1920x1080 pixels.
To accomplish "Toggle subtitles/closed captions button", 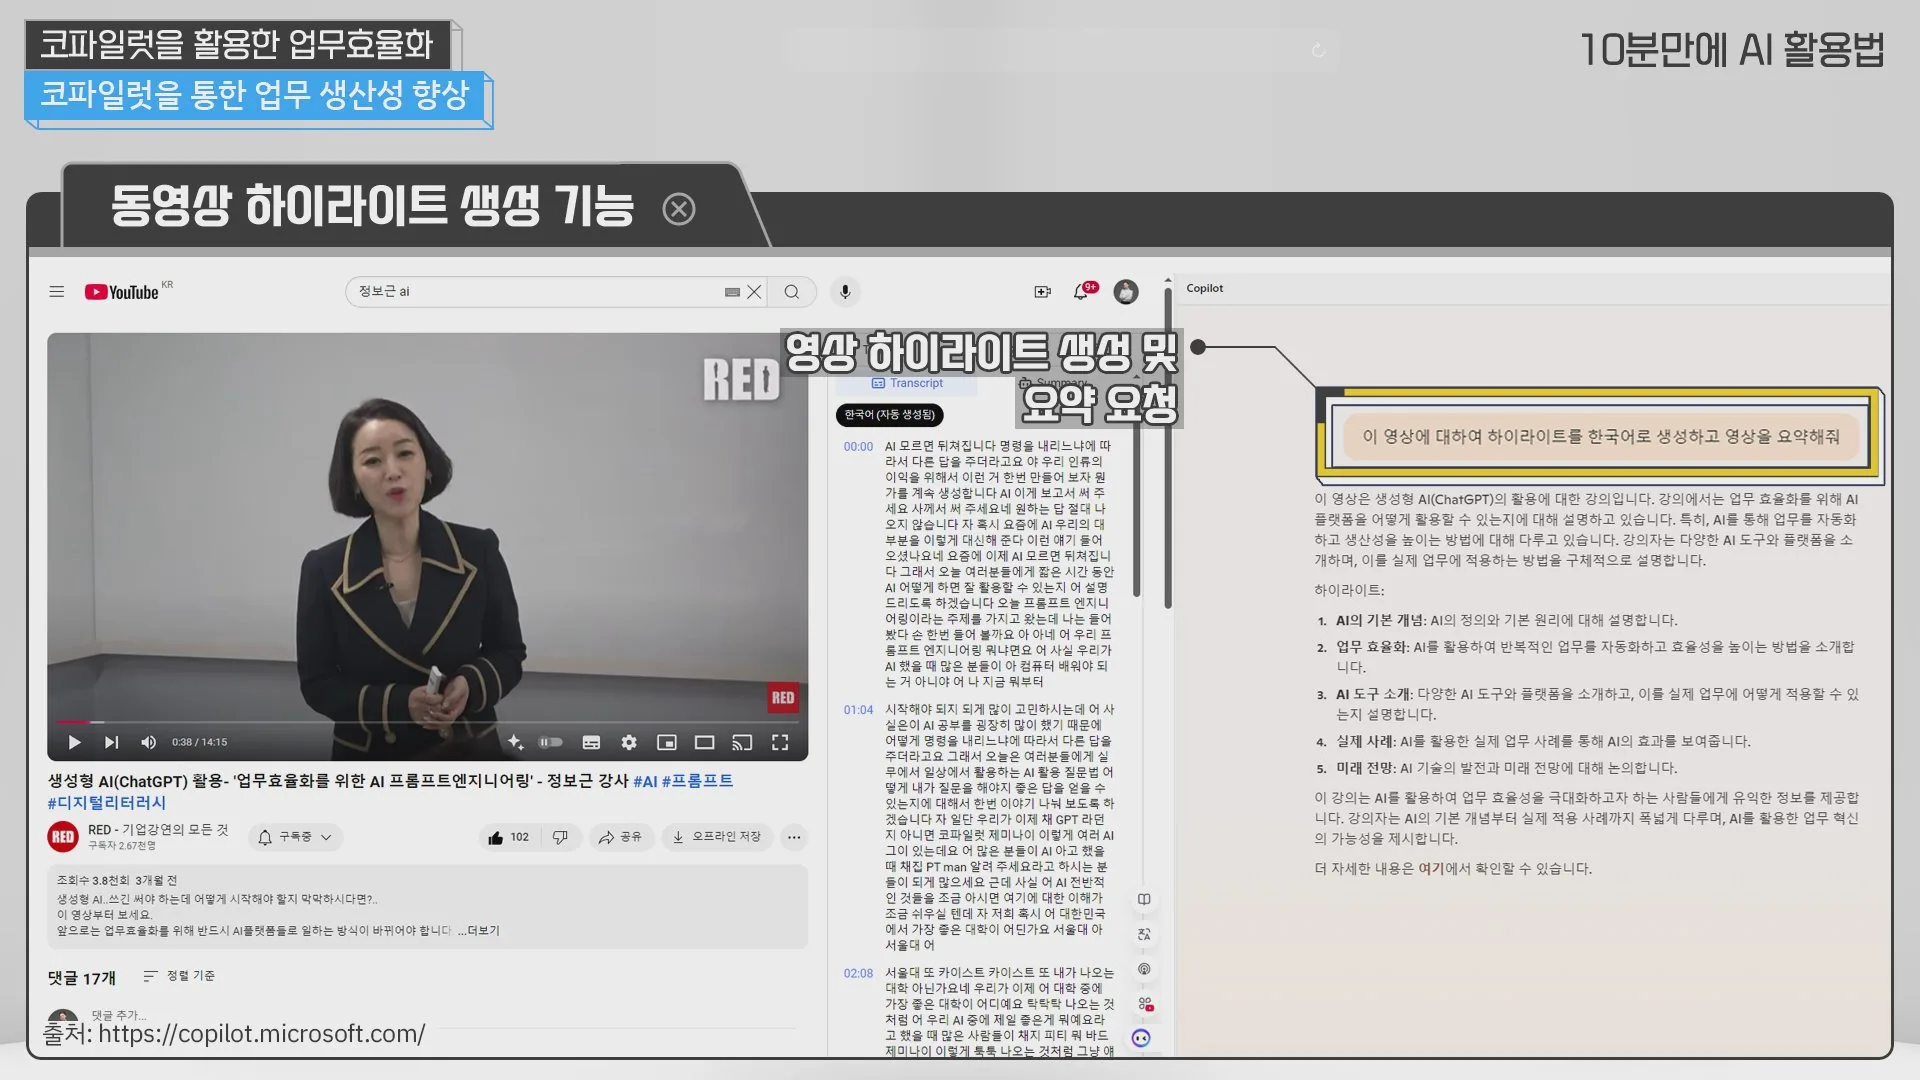I will 591,742.
